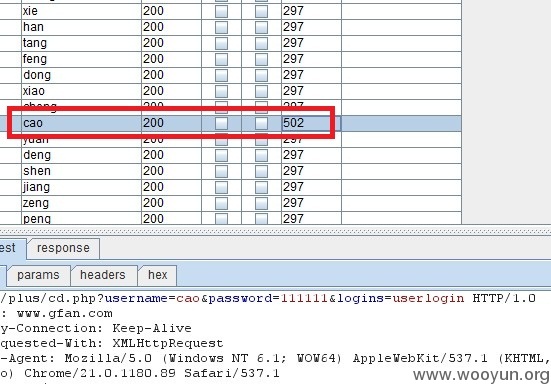Toggle the left checkbox in the han row
Image resolution: width=551 pixels, height=384 pixels.
point(221,27)
